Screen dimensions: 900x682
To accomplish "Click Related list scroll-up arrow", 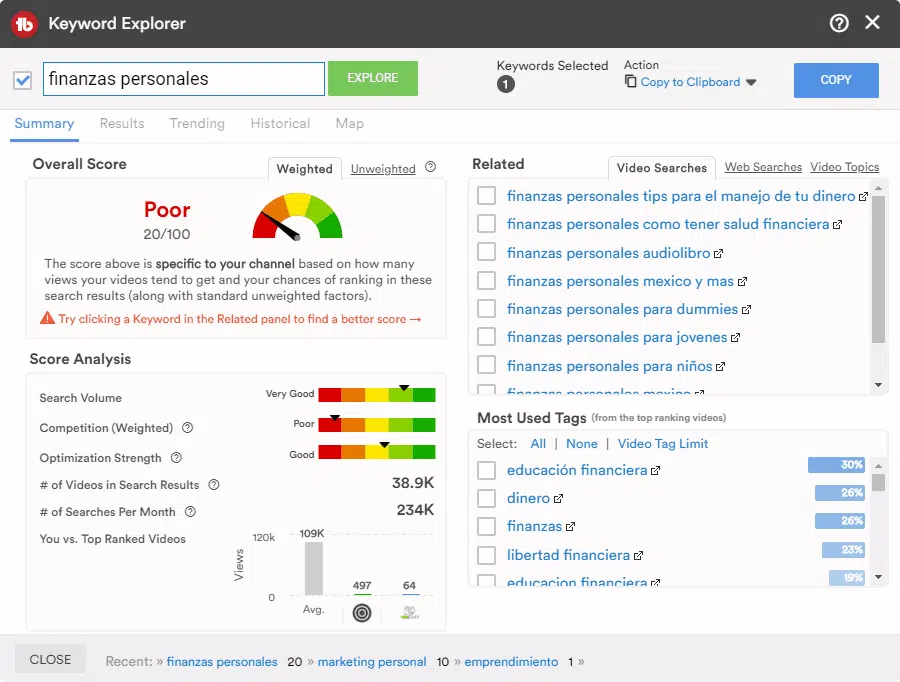I will [x=878, y=188].
